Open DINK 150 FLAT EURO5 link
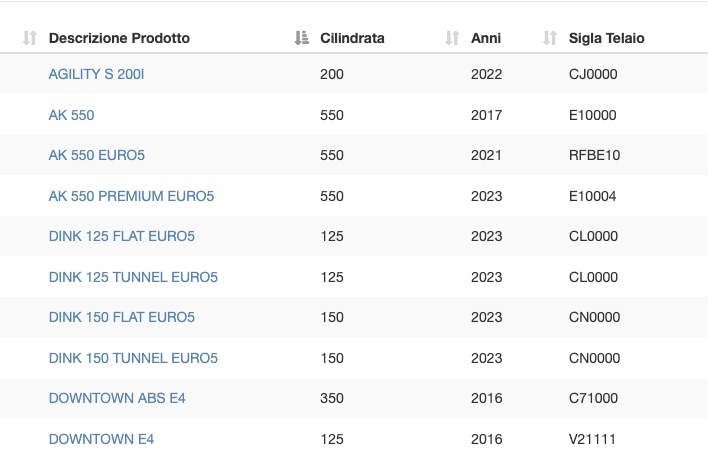The image size is (708, 465). click(121, 317)
